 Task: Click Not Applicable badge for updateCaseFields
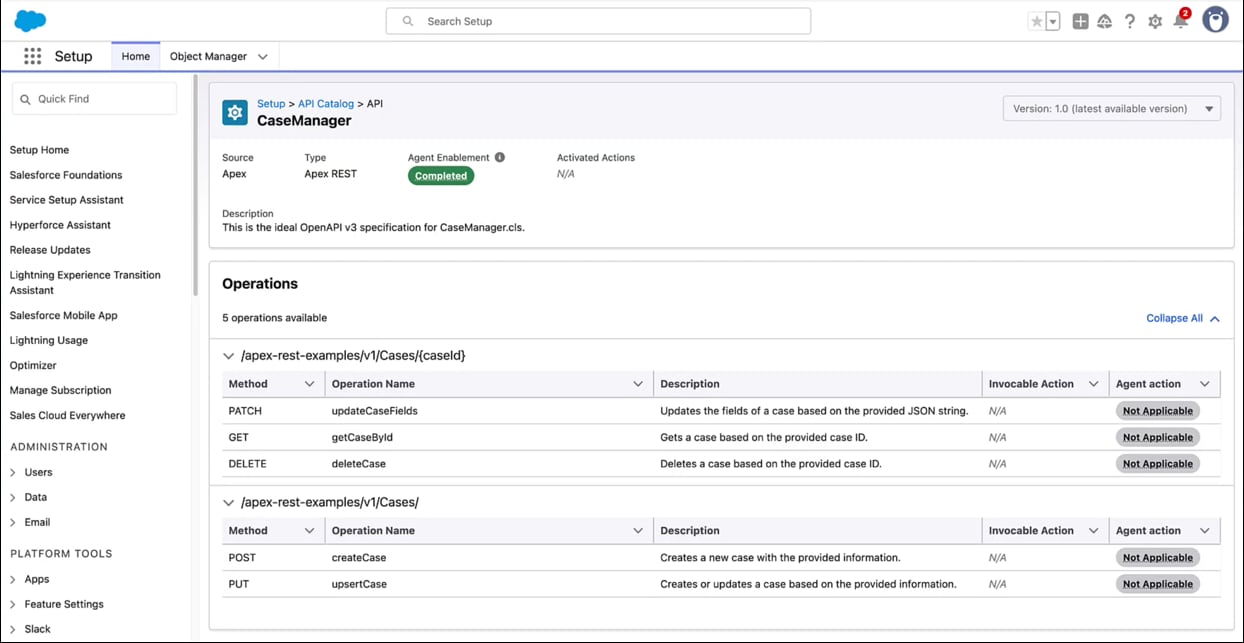pos(1158,411)
